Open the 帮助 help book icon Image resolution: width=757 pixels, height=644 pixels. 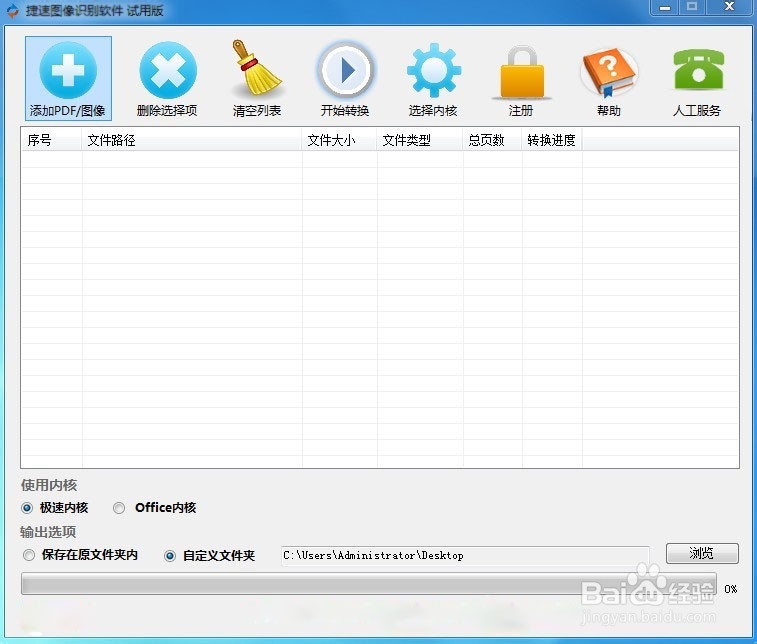pyautogui.click(x=609, y=71)
